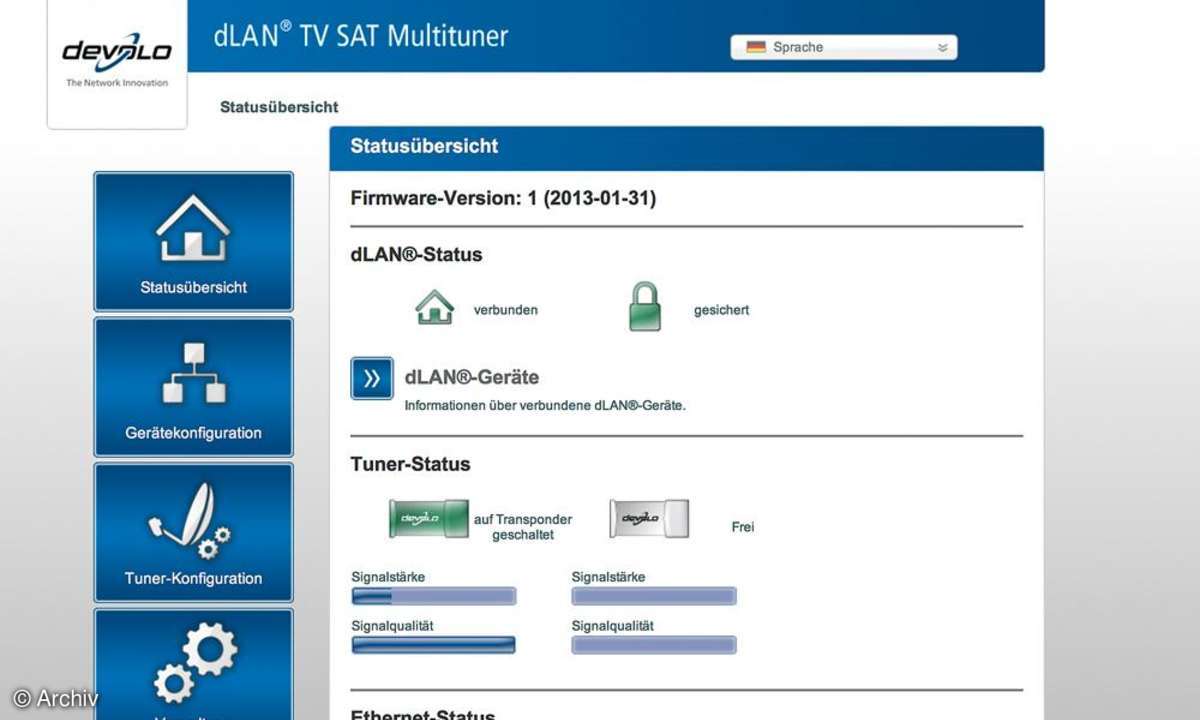The width and height of the screenshot is (1200, 720).
Task: Click the 'Frei' tuner status text
Action: [x=743, y=527]
